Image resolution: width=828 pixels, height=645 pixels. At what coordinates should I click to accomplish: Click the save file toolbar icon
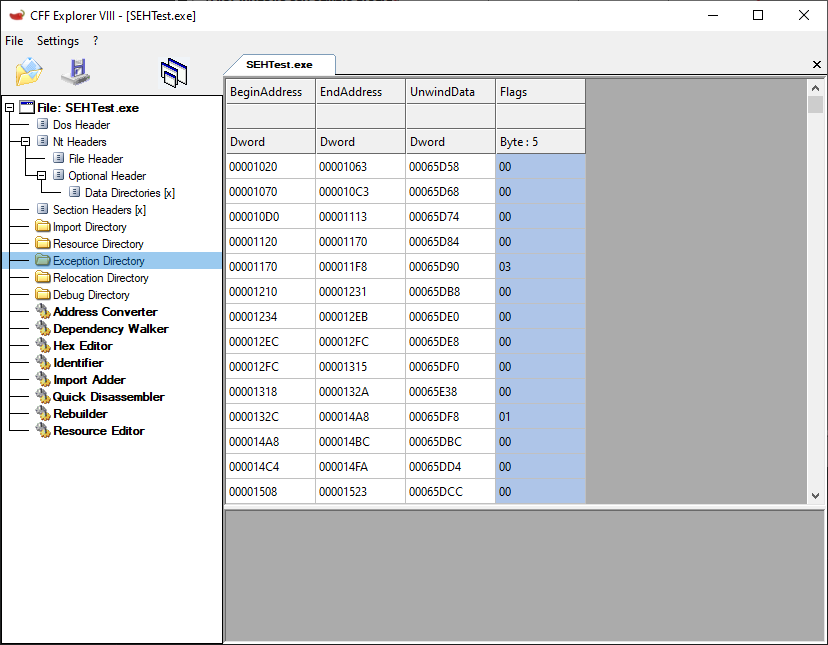[x=75, y=70]
